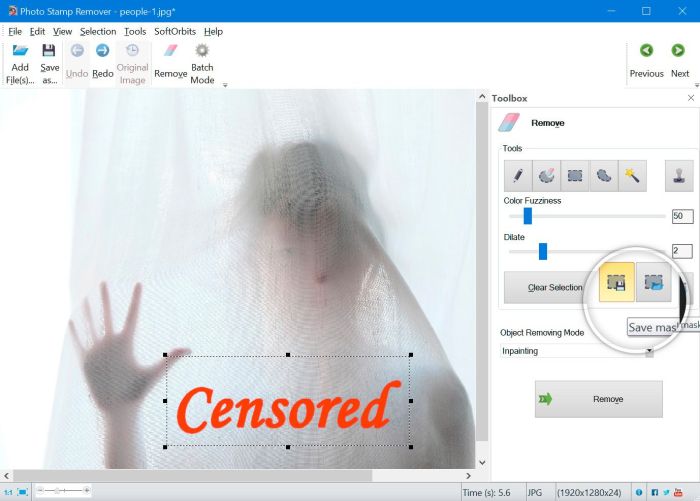Screen dimensions: 700x501
Task: Click the fit-to-window icon in status bar
Action: 23,492
